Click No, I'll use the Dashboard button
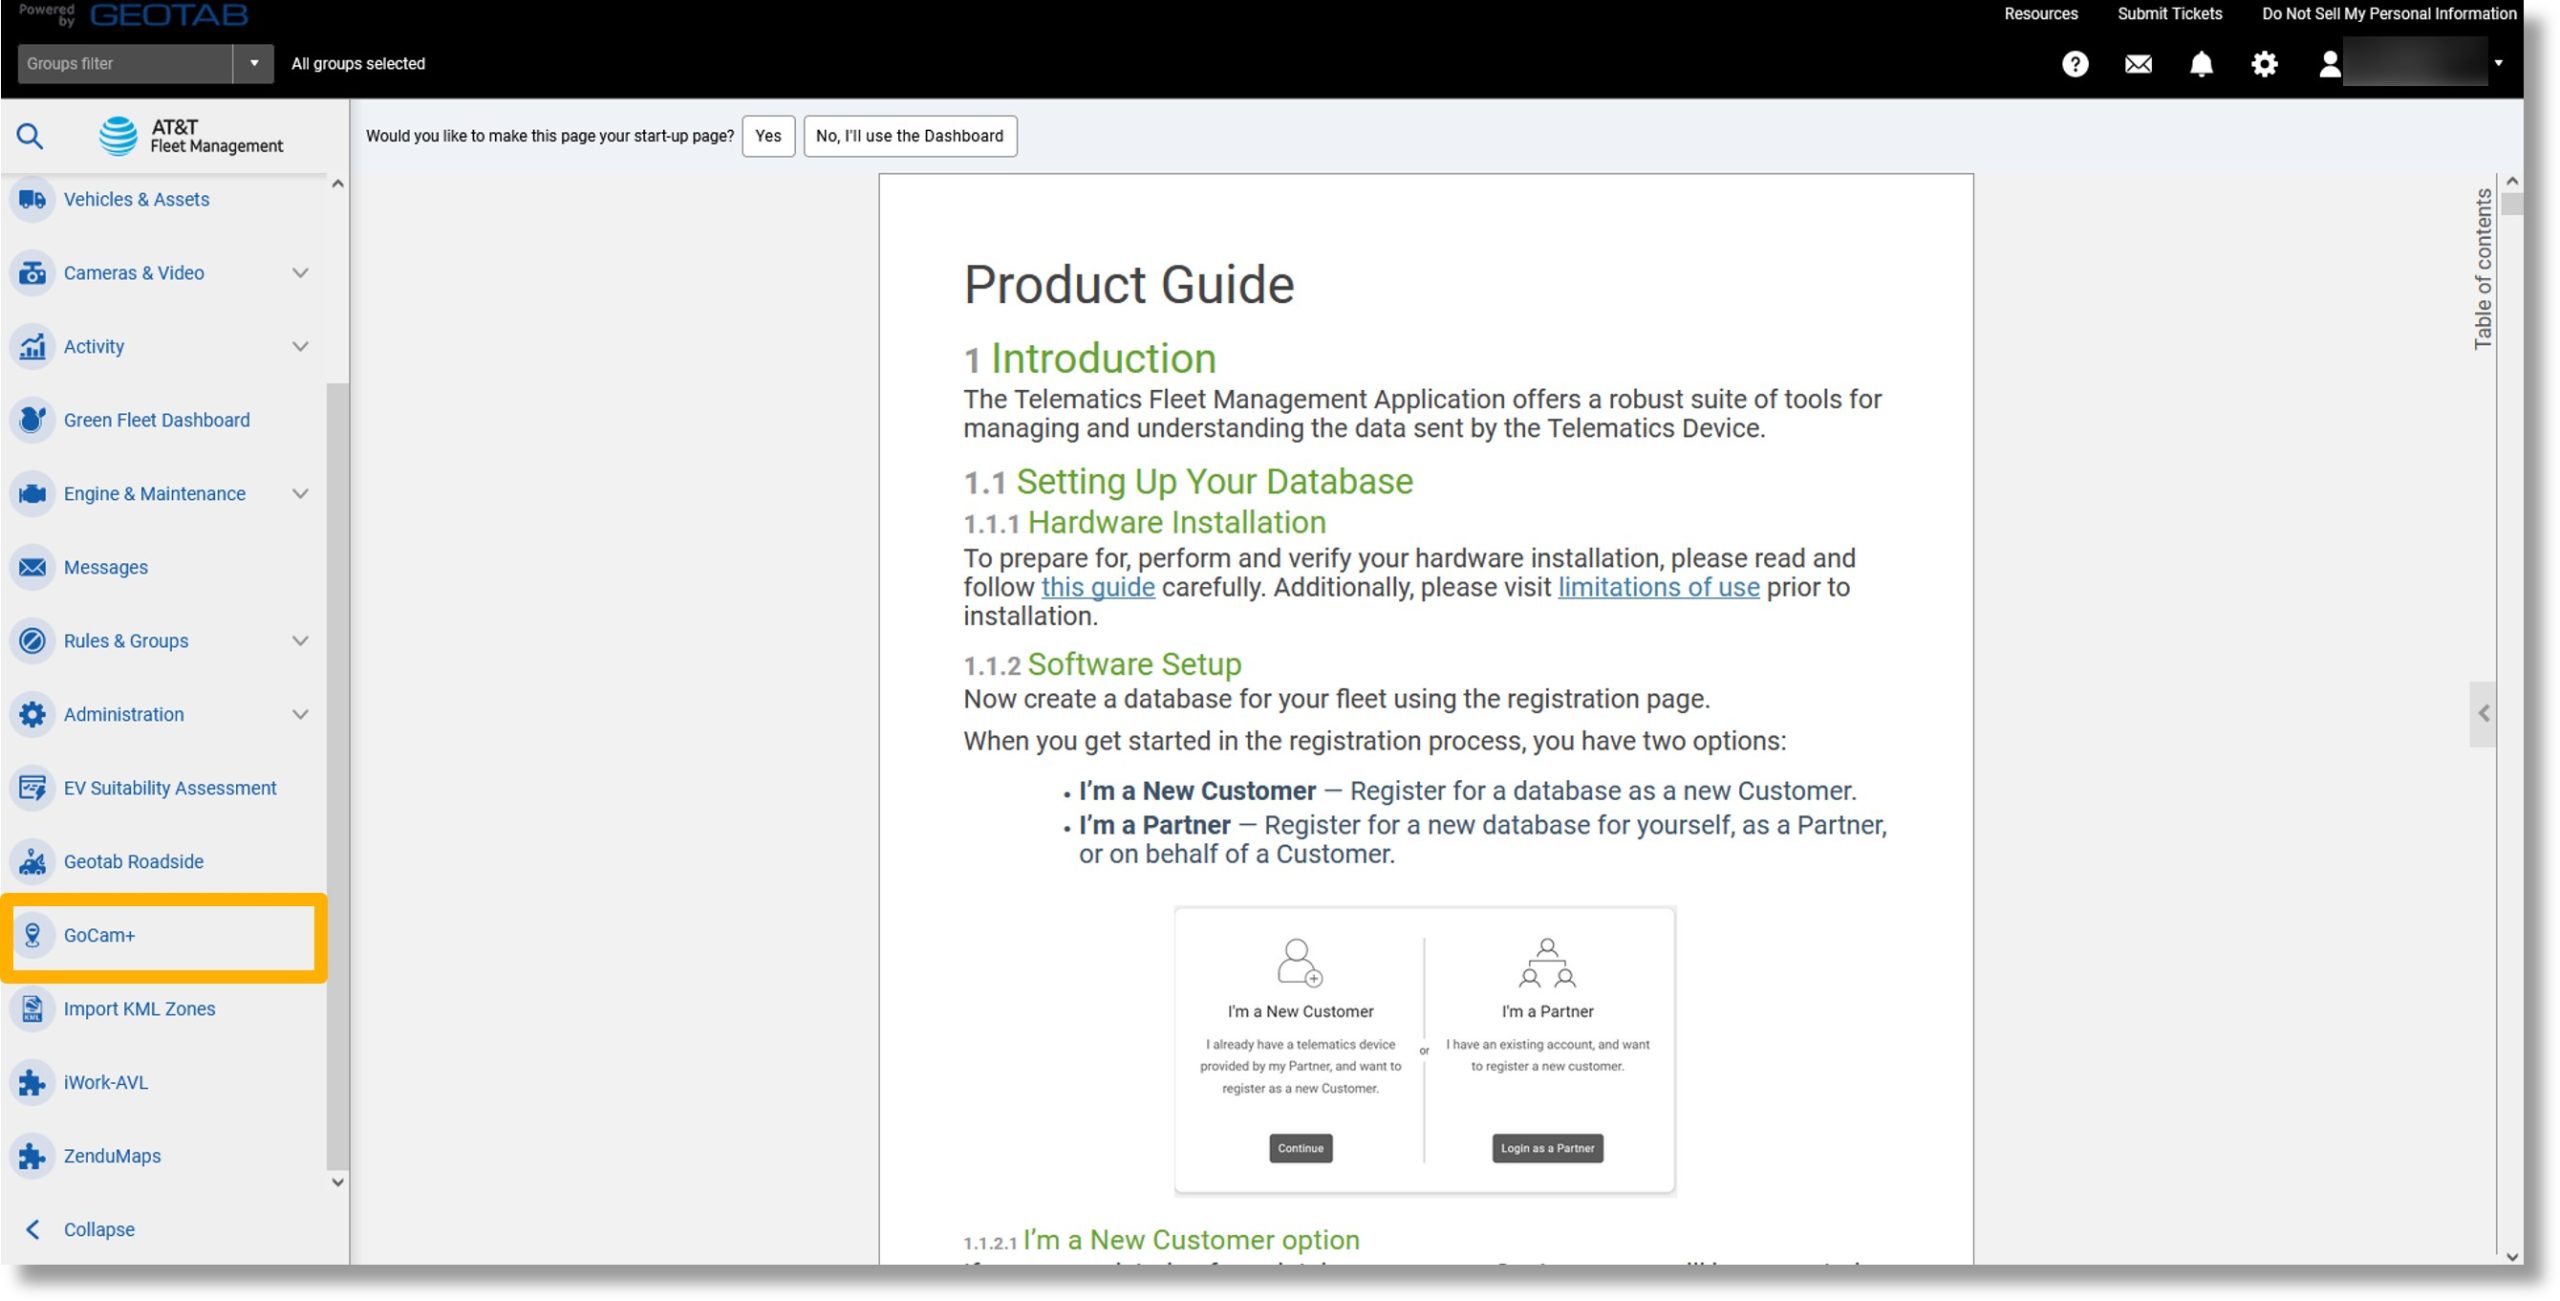 [909, 136]
